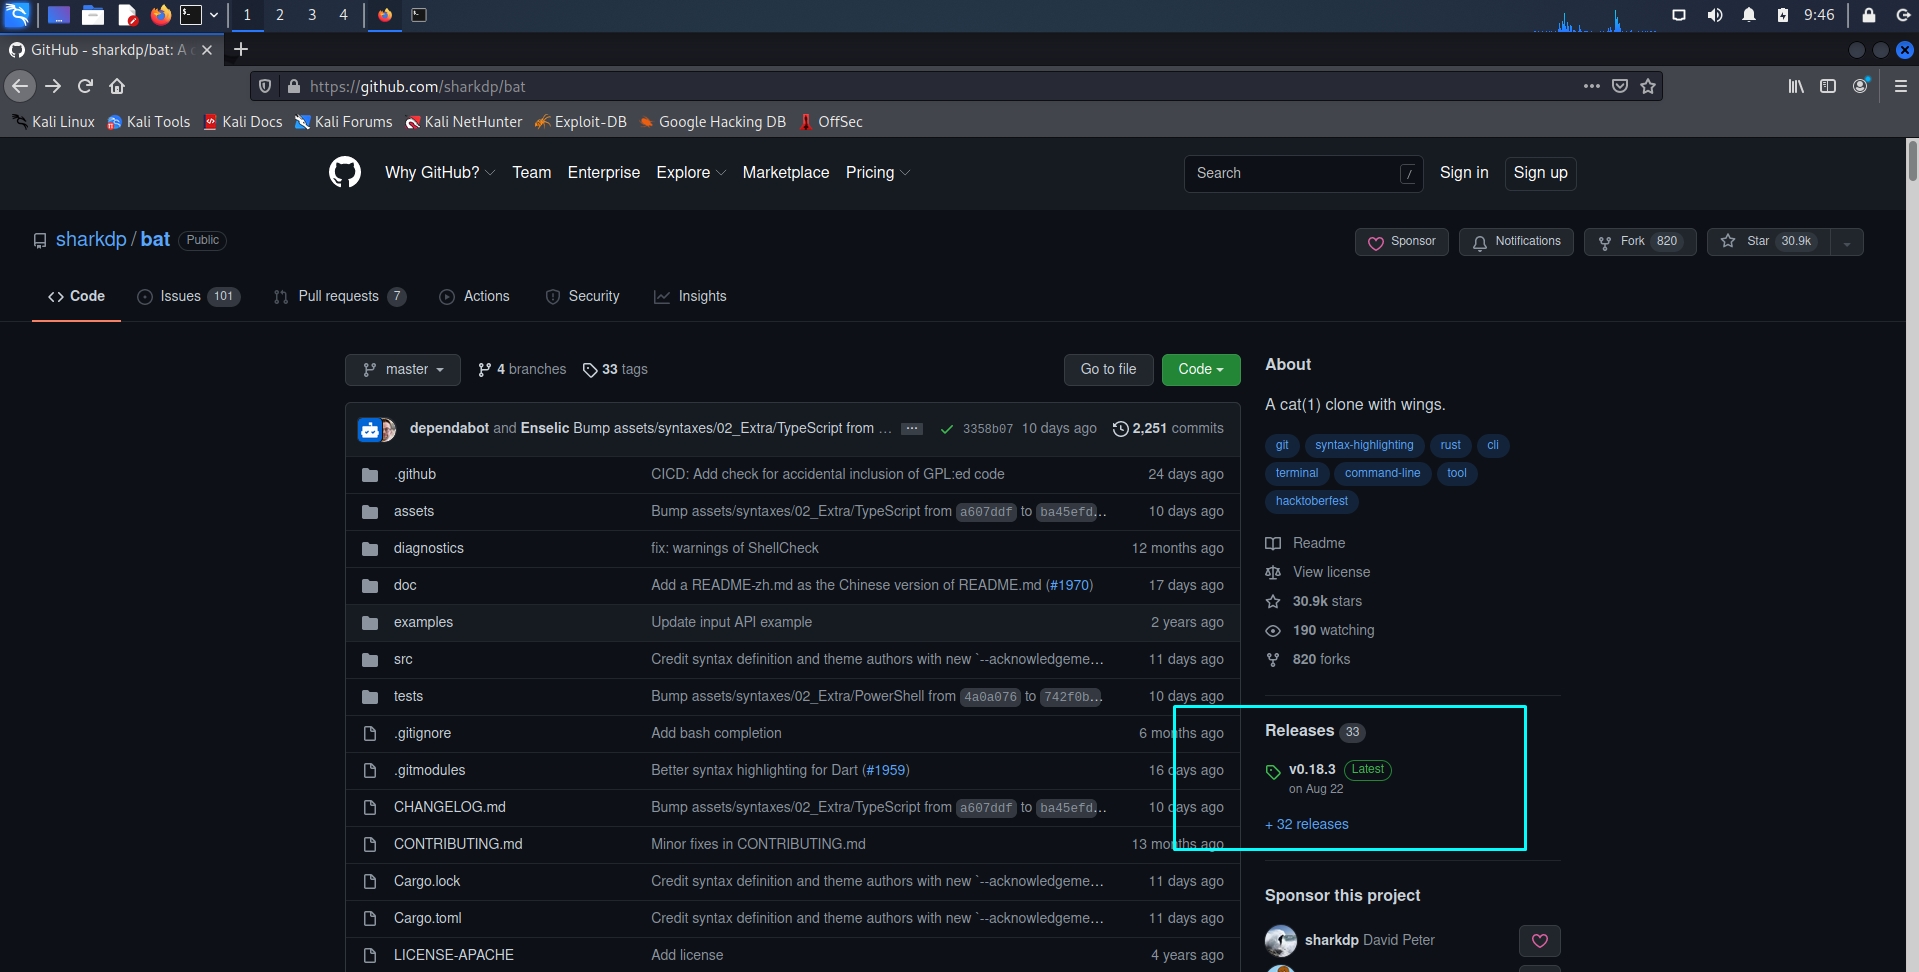Fork the repository with the Fork button
This screenshot has width=1919, height=972.
(x=1640, y=242)
